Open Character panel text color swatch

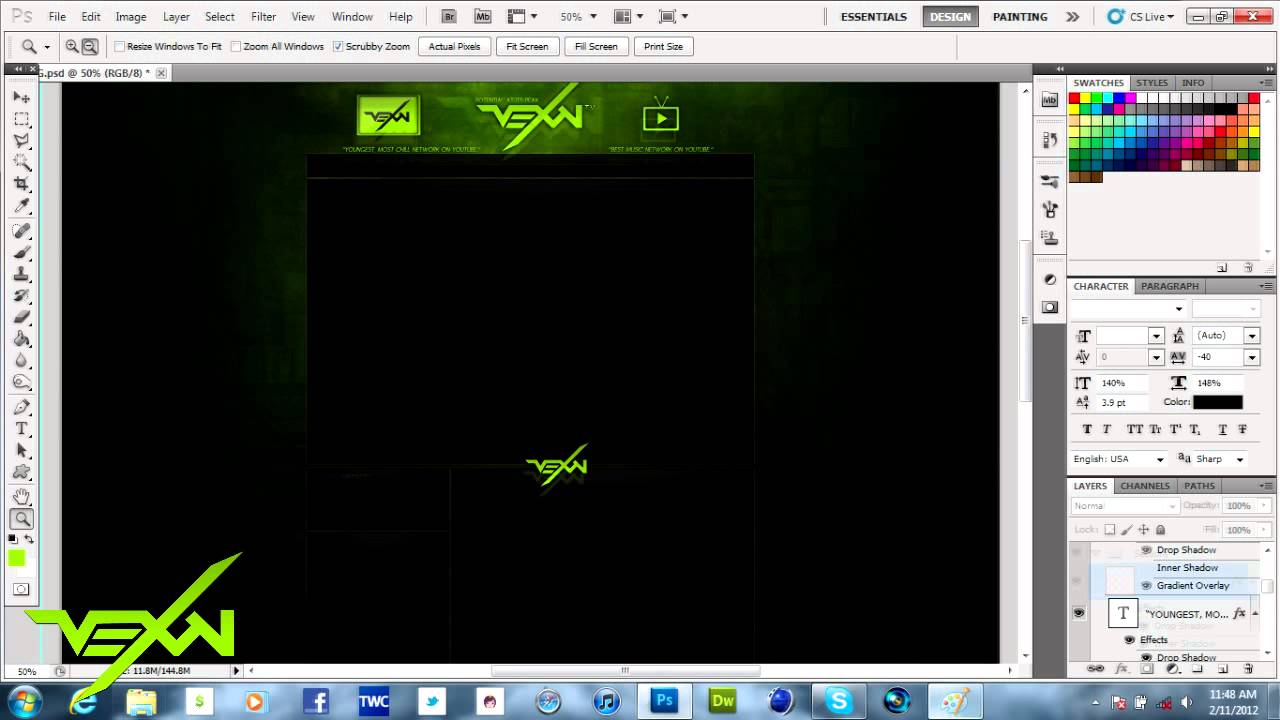[1217, 402]
